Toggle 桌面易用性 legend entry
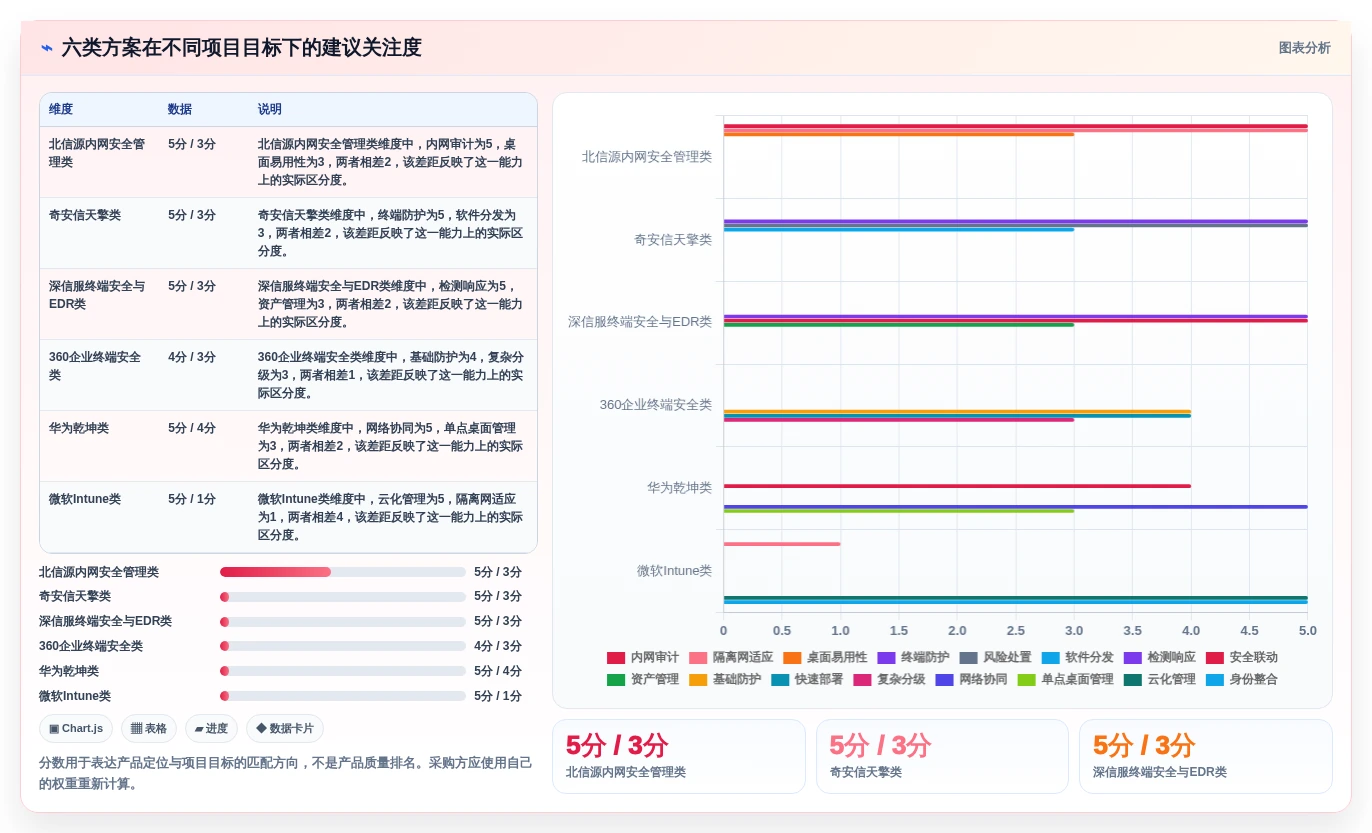The width and height of the screenshot is (1372, 833). click(825, 657)
